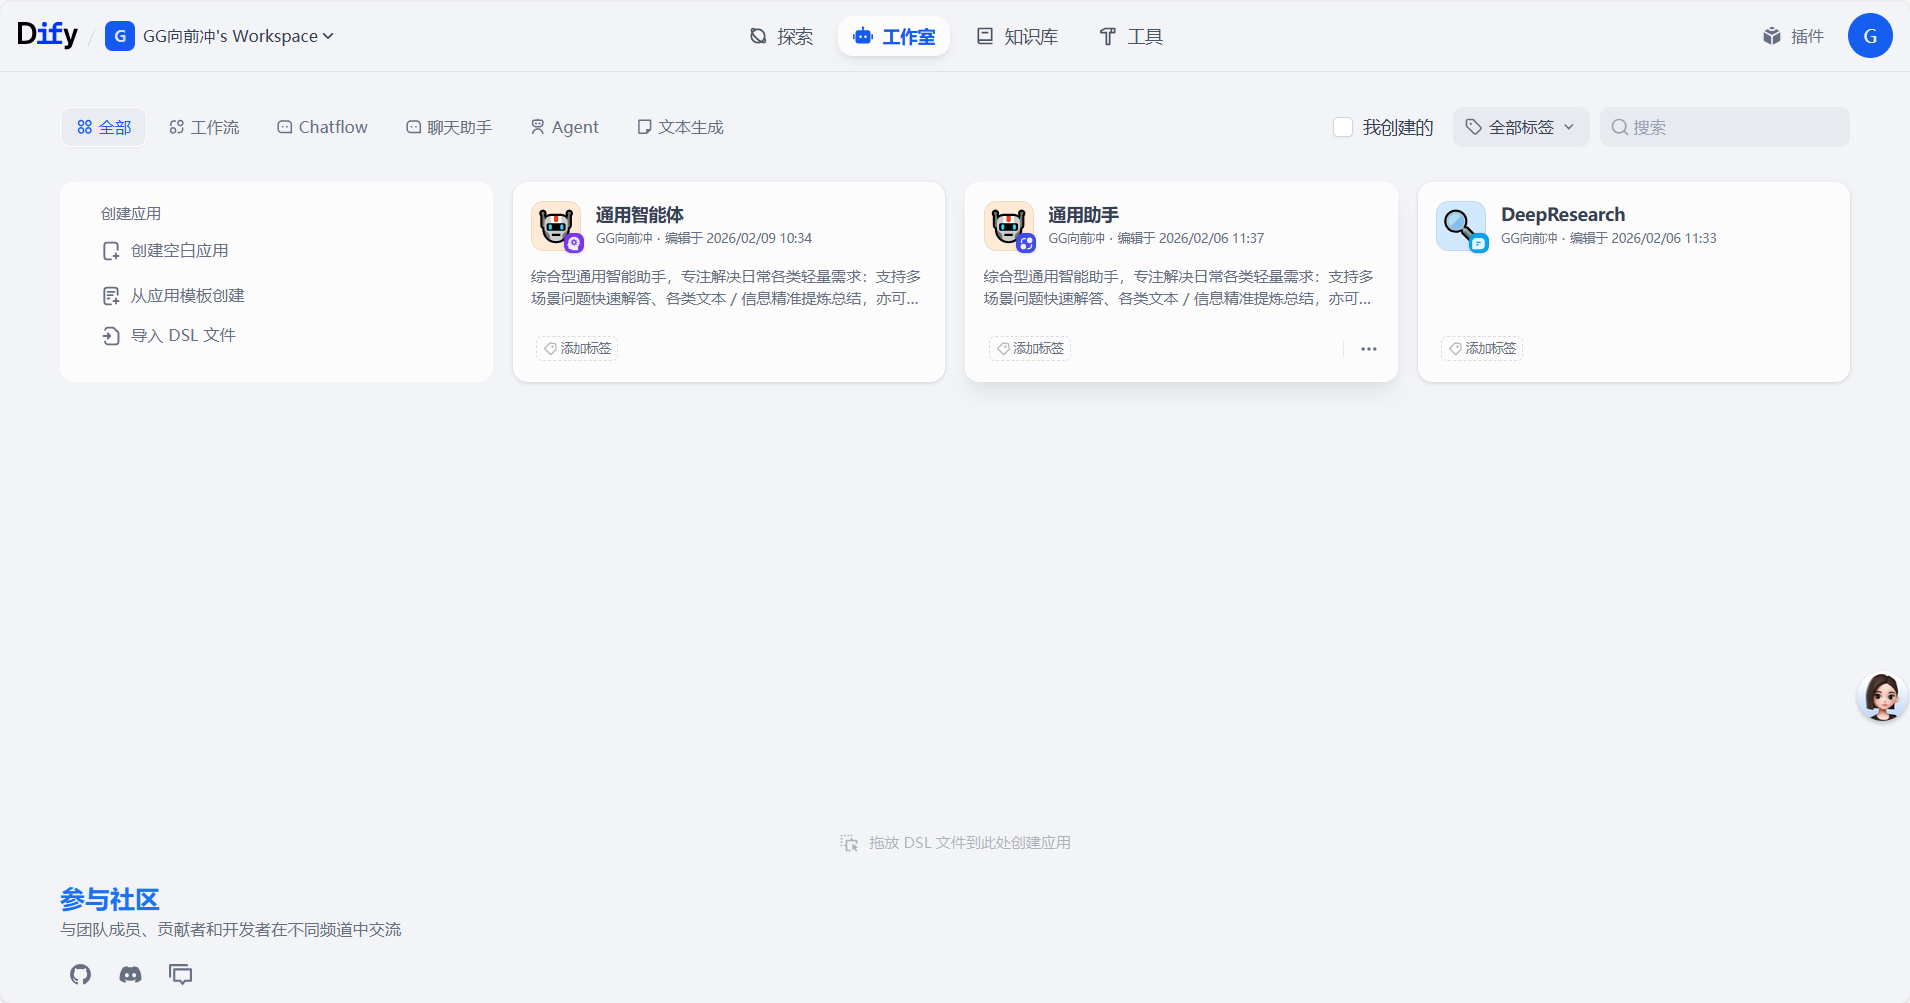Screen dimensions: 1910x1003
Task: Select the Chatflow category tab
Action: pyautogui.click(x=322, y=127)
